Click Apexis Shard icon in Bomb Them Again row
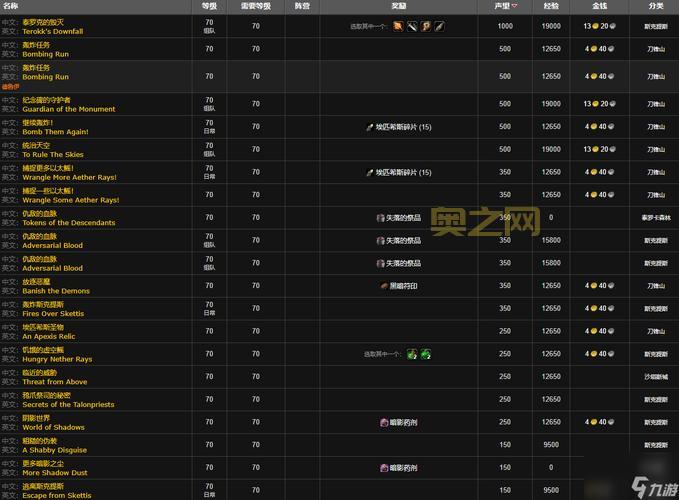Image resolution: width=679 pixels, height=500 pixels. coord(370,127)
